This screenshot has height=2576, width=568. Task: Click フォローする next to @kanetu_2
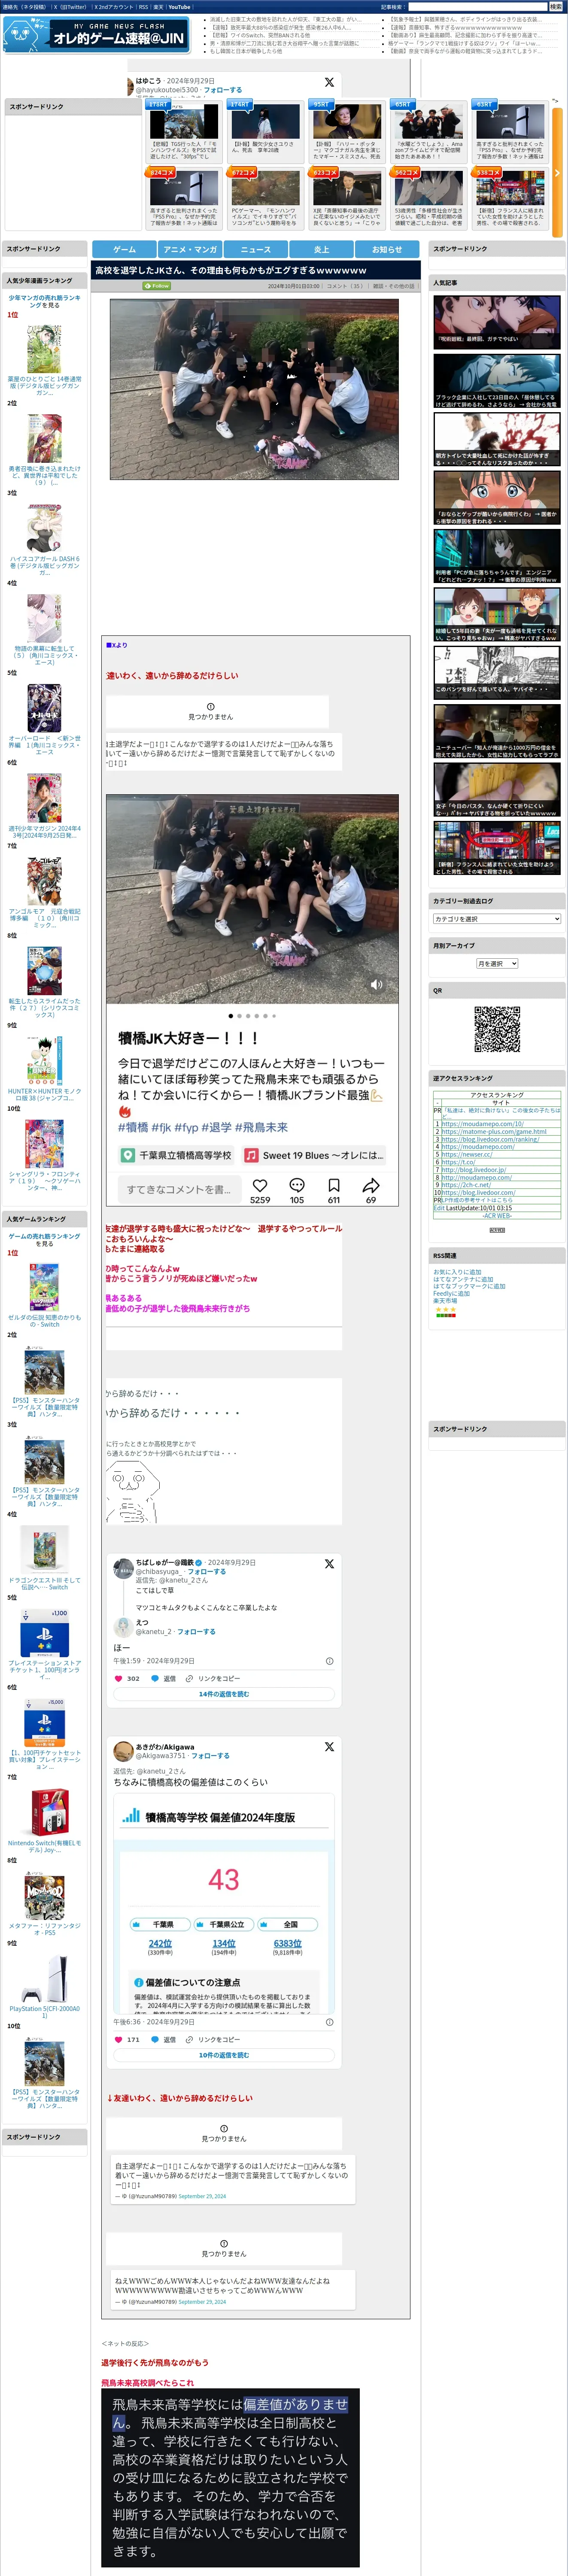coord(196,1631)
